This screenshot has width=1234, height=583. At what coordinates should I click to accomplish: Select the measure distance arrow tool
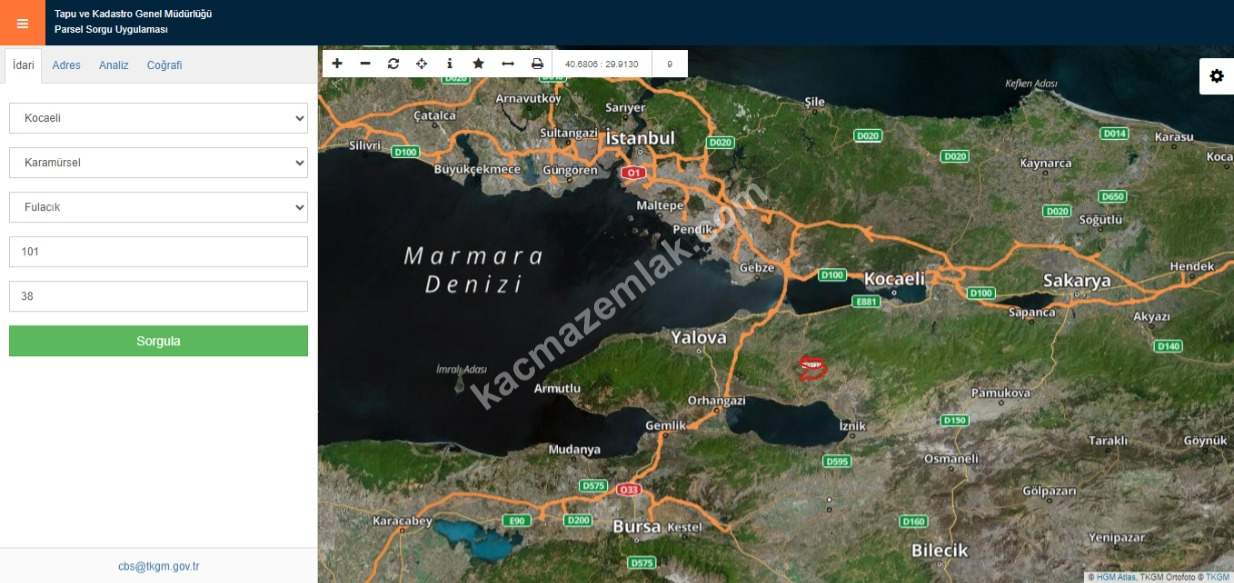click(508, 64)
